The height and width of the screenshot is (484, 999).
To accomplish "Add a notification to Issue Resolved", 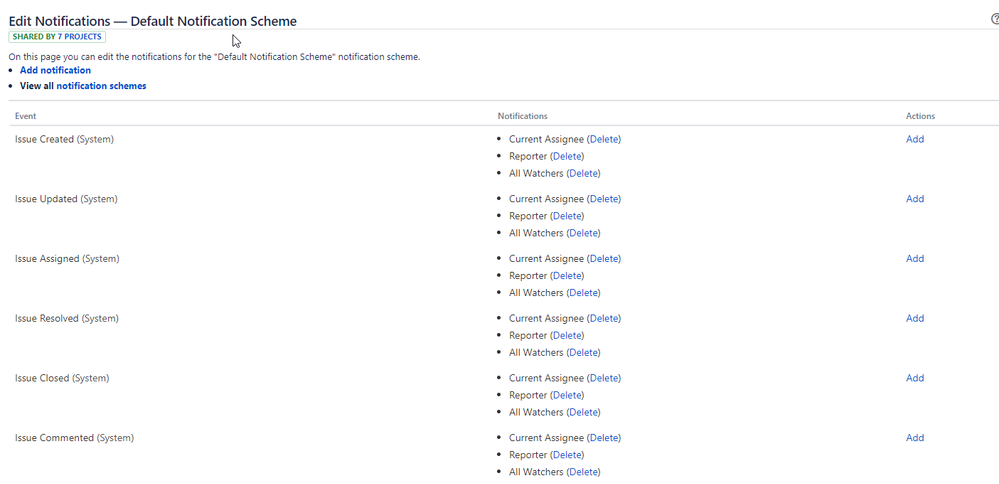I will (x=915, y=318).
